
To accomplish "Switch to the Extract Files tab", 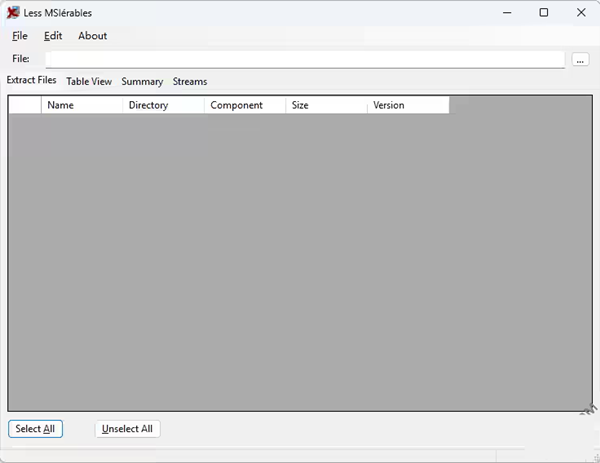I will (x=31, y=80).
